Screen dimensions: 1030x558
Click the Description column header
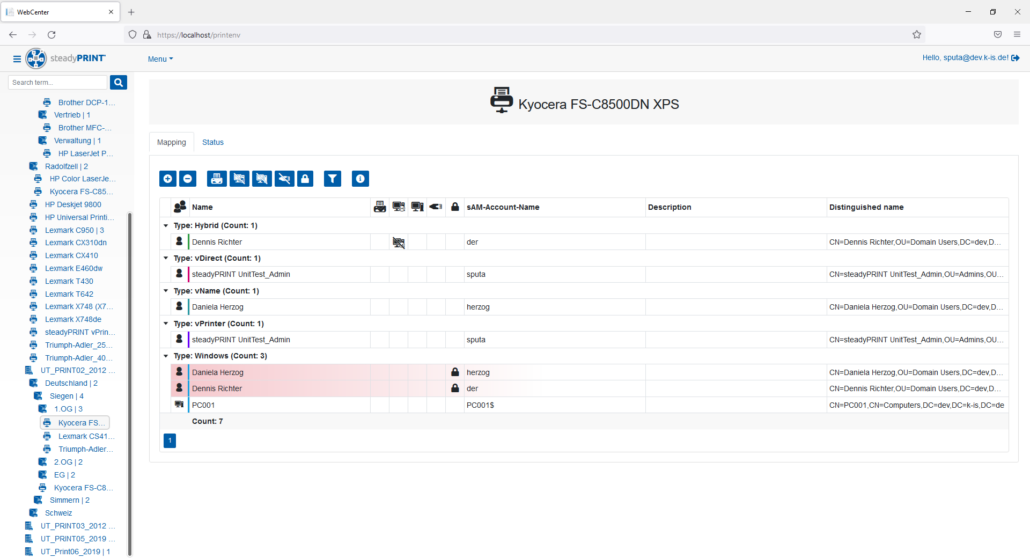[x=669, y=207]
